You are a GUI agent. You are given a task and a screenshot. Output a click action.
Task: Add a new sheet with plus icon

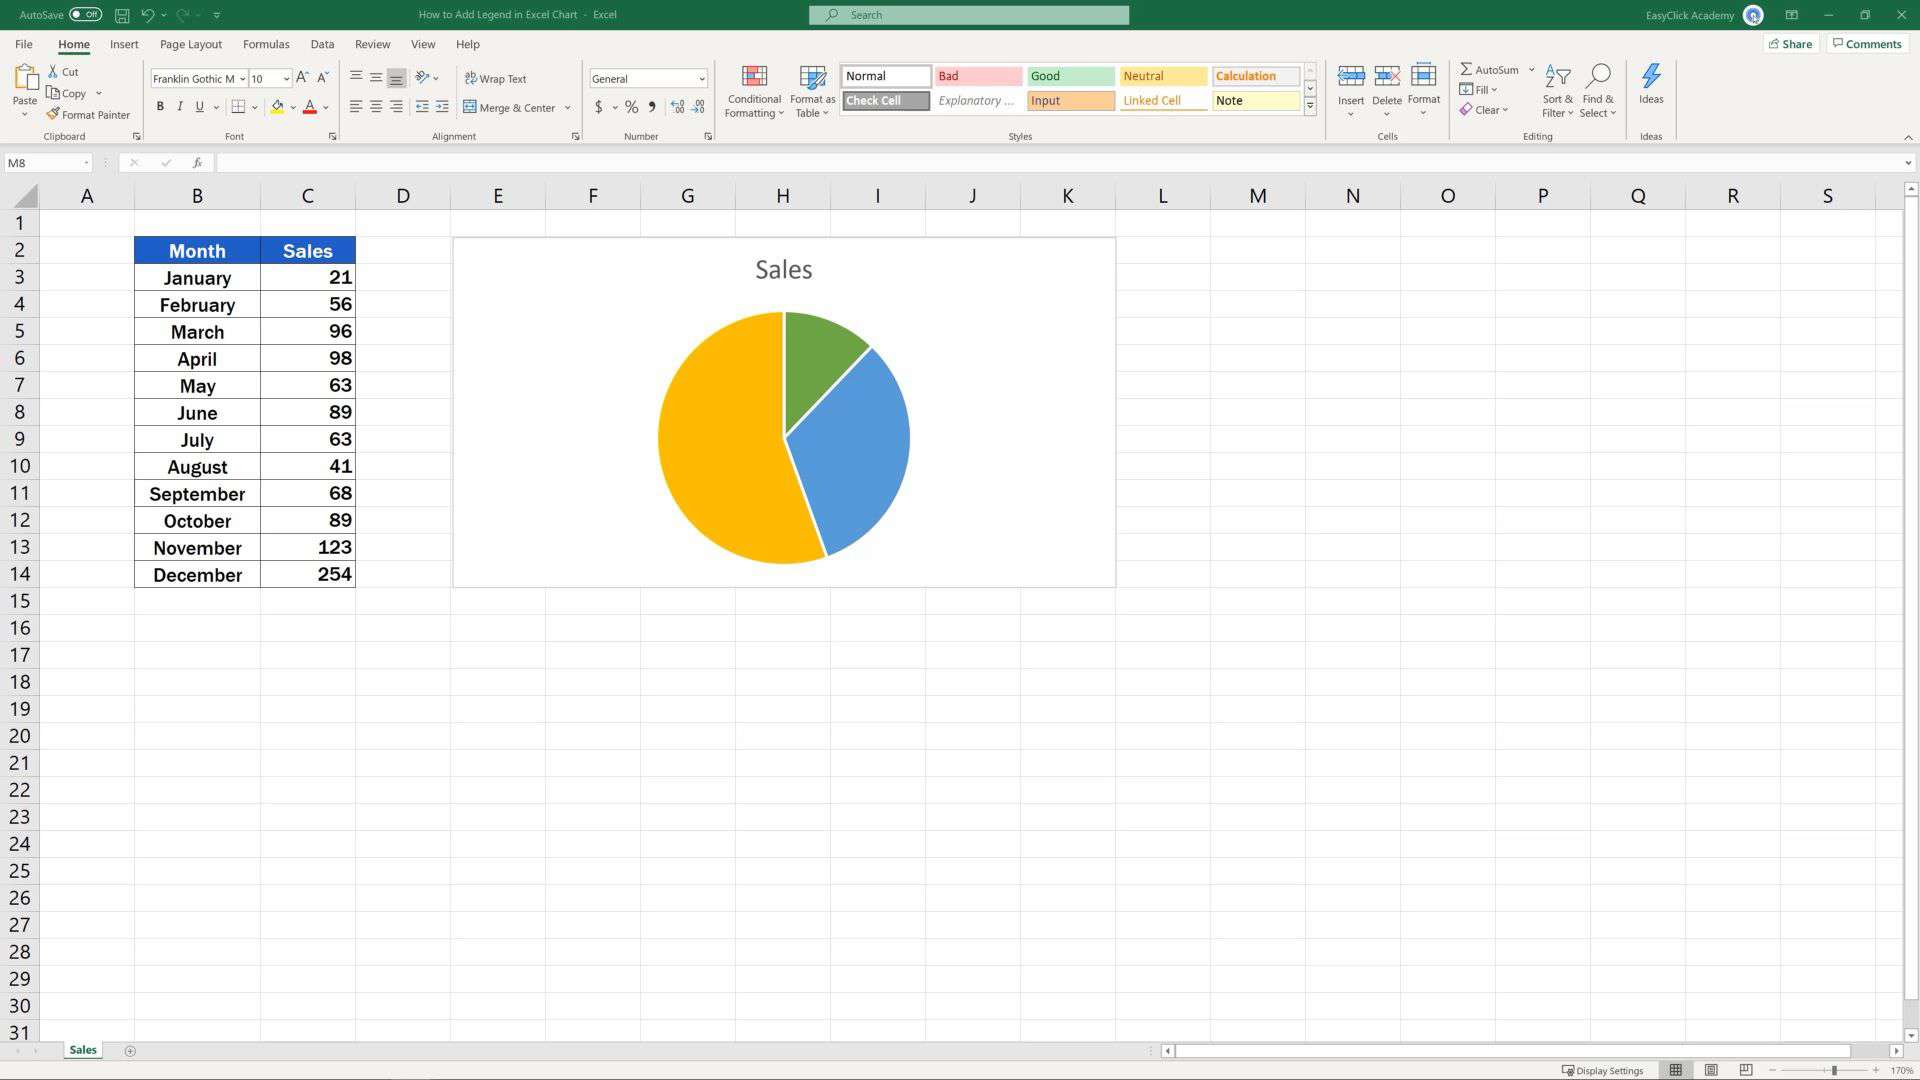click(x=130, y=1051)
